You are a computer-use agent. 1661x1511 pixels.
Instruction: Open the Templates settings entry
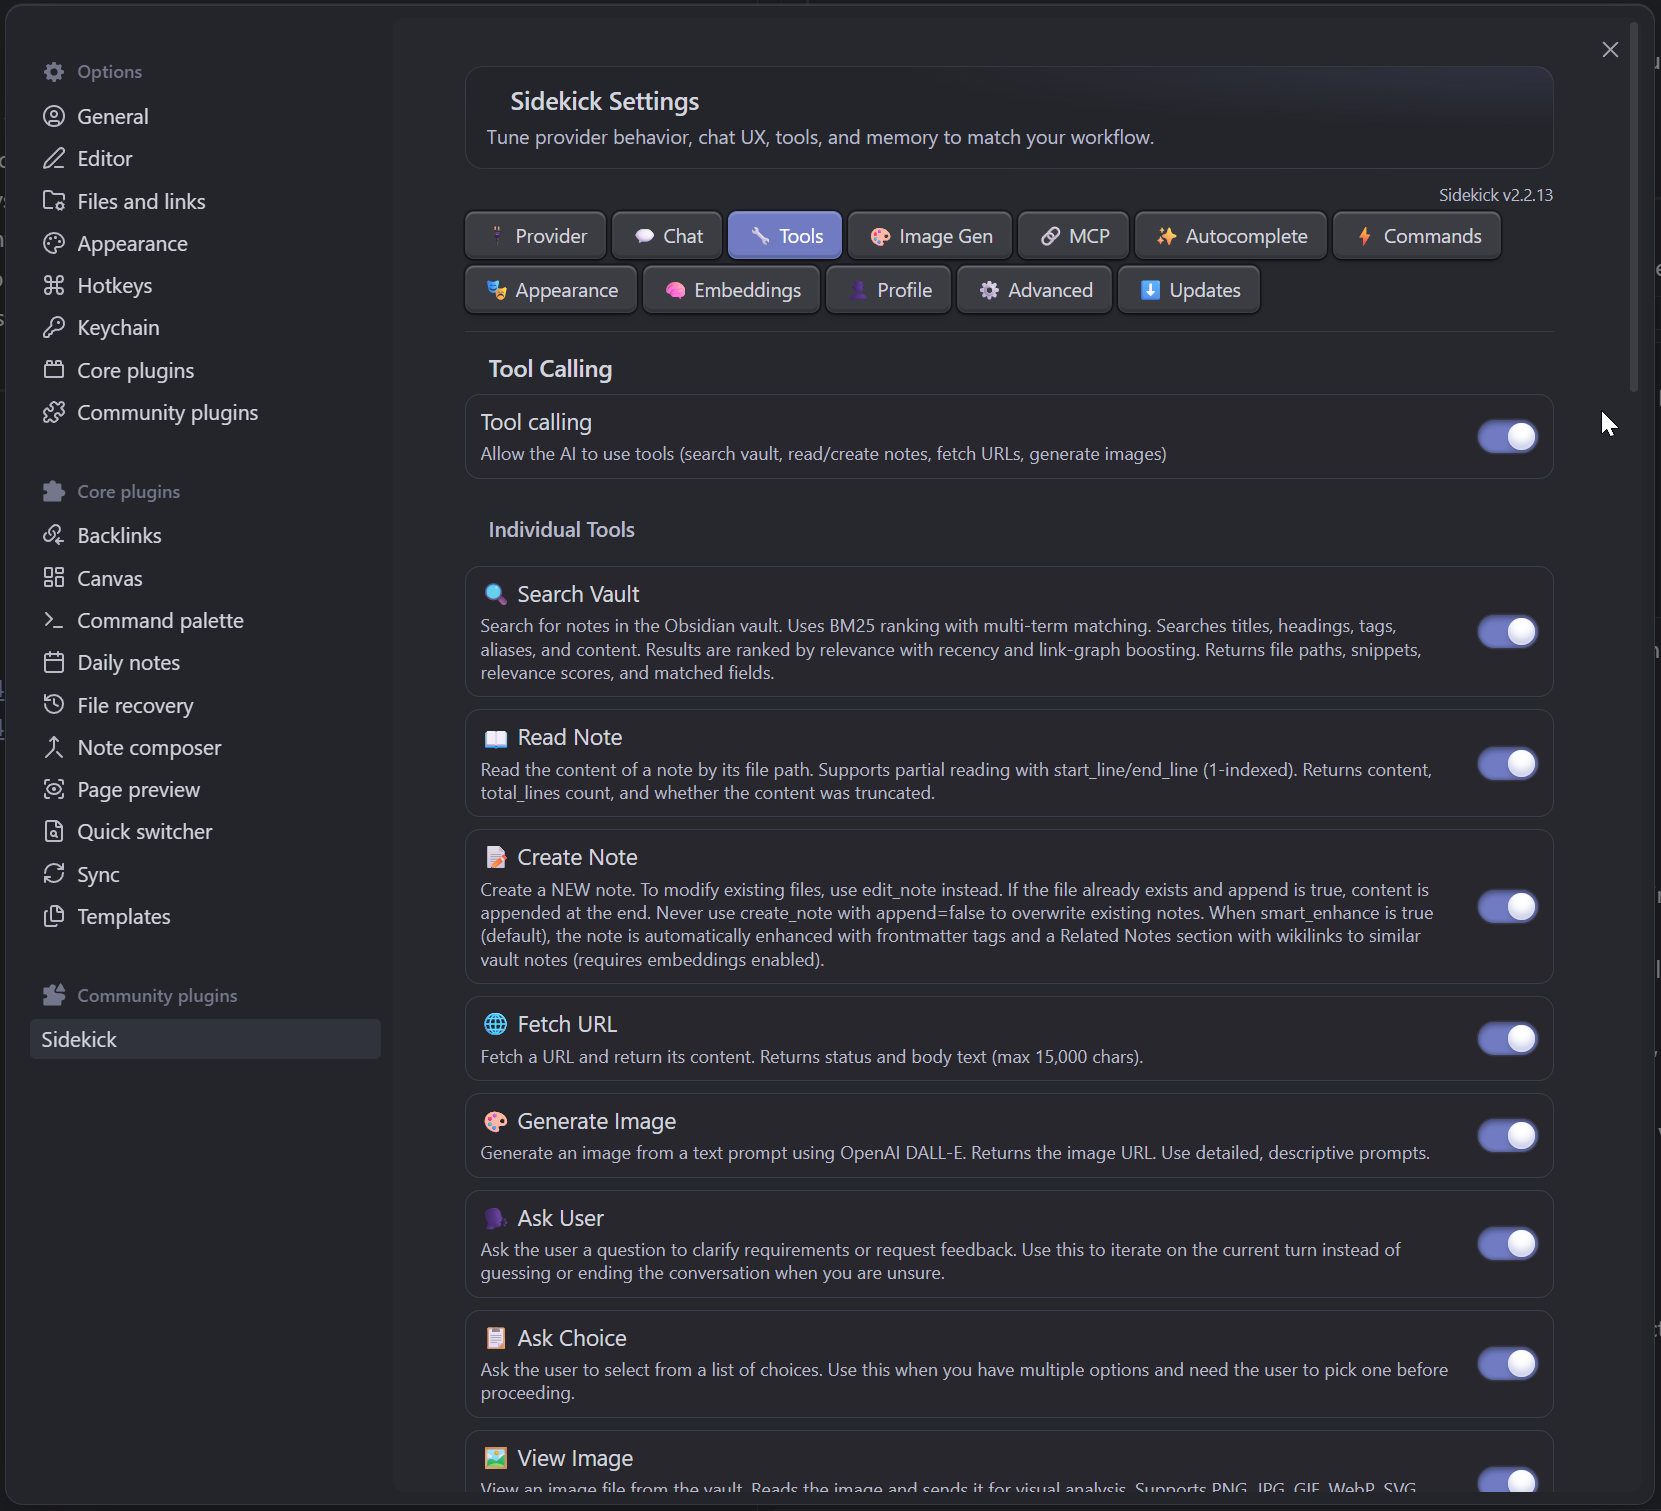click(x=122, y=916)
